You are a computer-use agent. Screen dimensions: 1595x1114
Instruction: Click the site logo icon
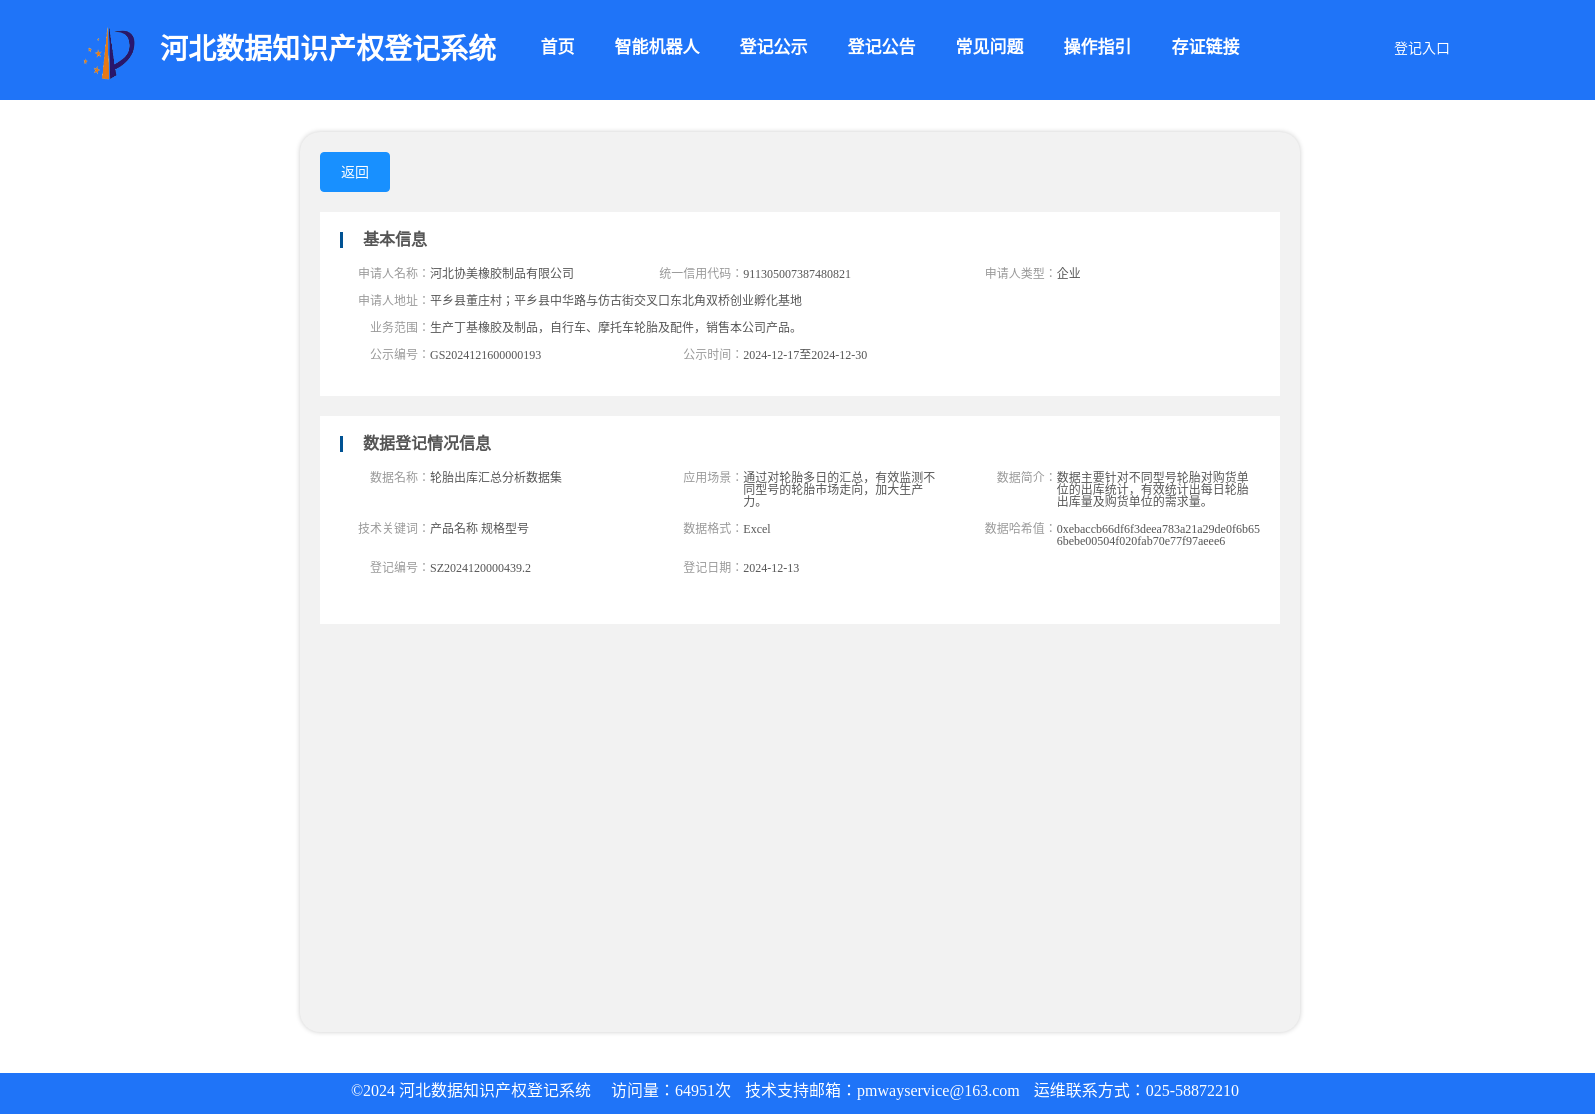click(109, 53)
